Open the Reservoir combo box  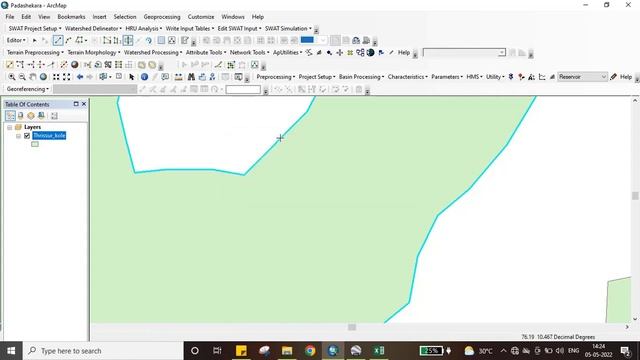pyautogui.click(x=582, y=77)
